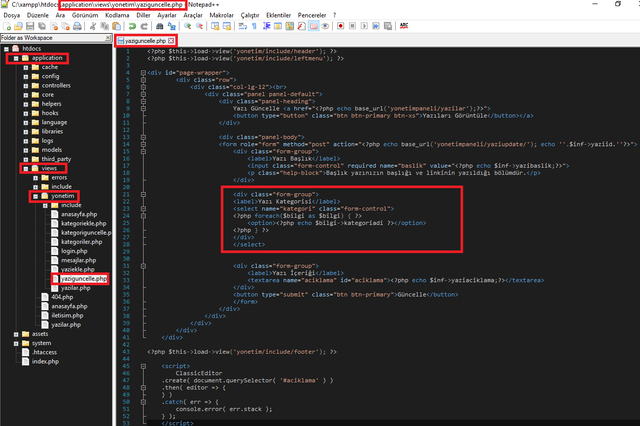
Task: Click the ABC spell check icon
Action: 404,26
